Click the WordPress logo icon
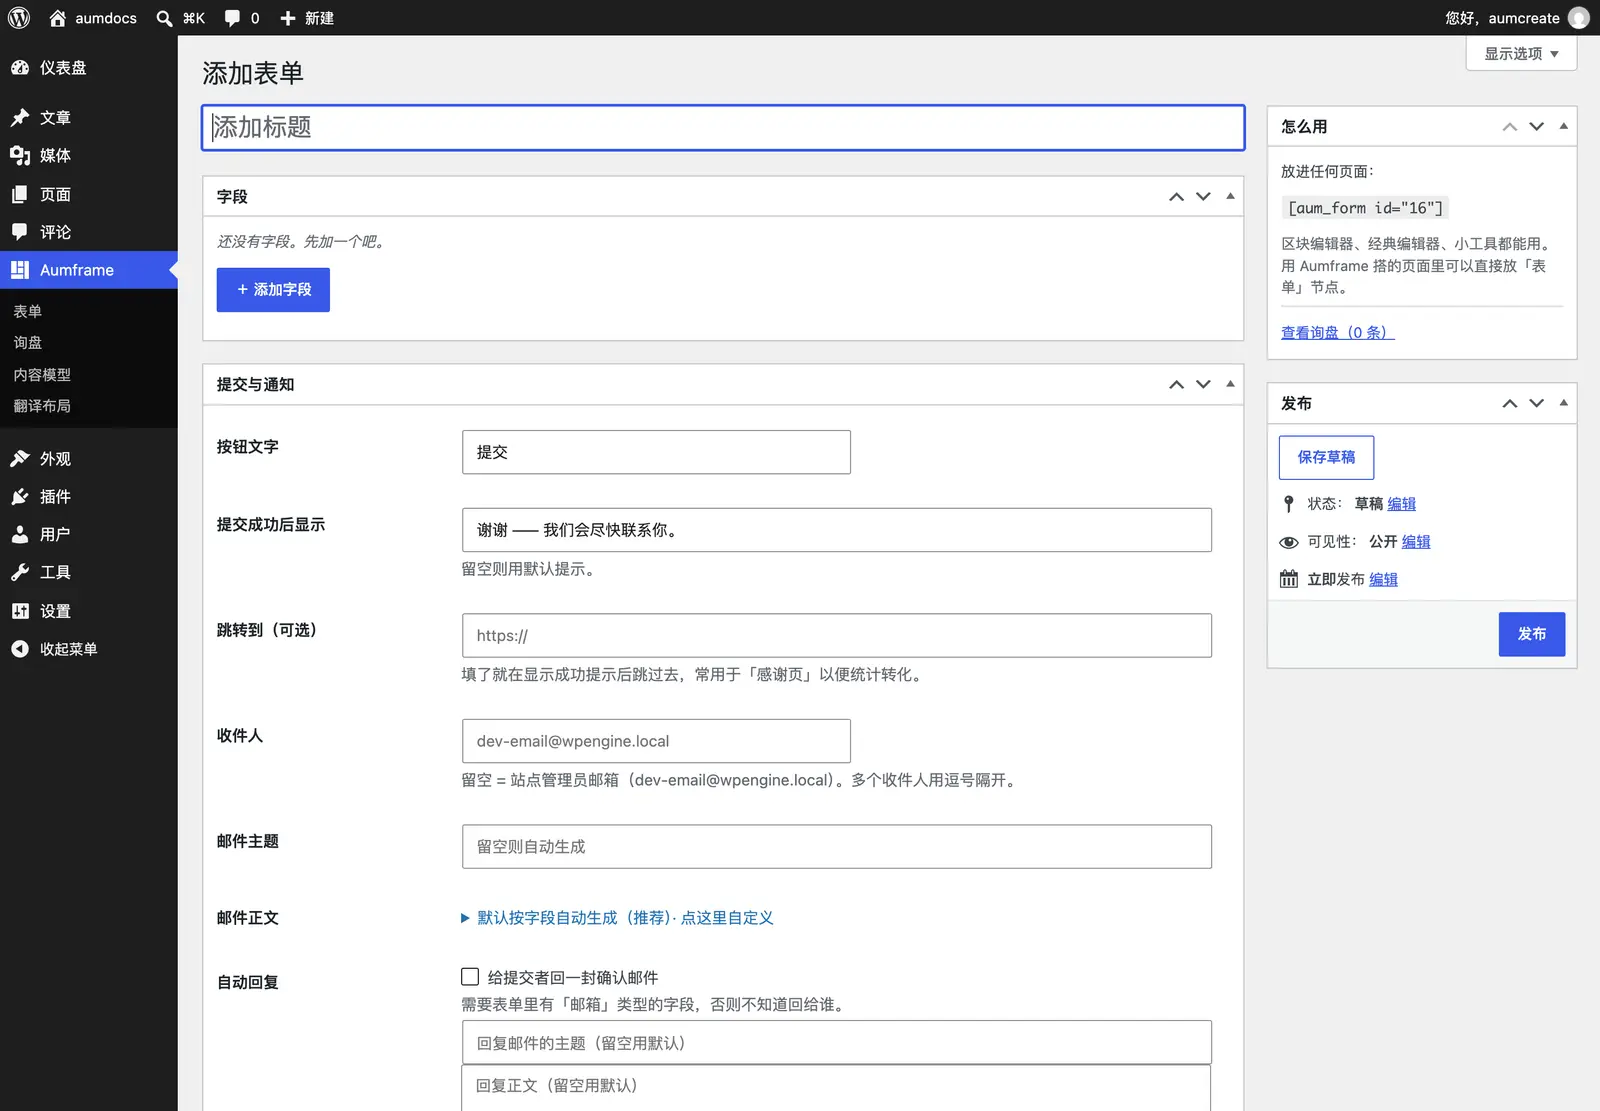 click(x=19, y=18)
